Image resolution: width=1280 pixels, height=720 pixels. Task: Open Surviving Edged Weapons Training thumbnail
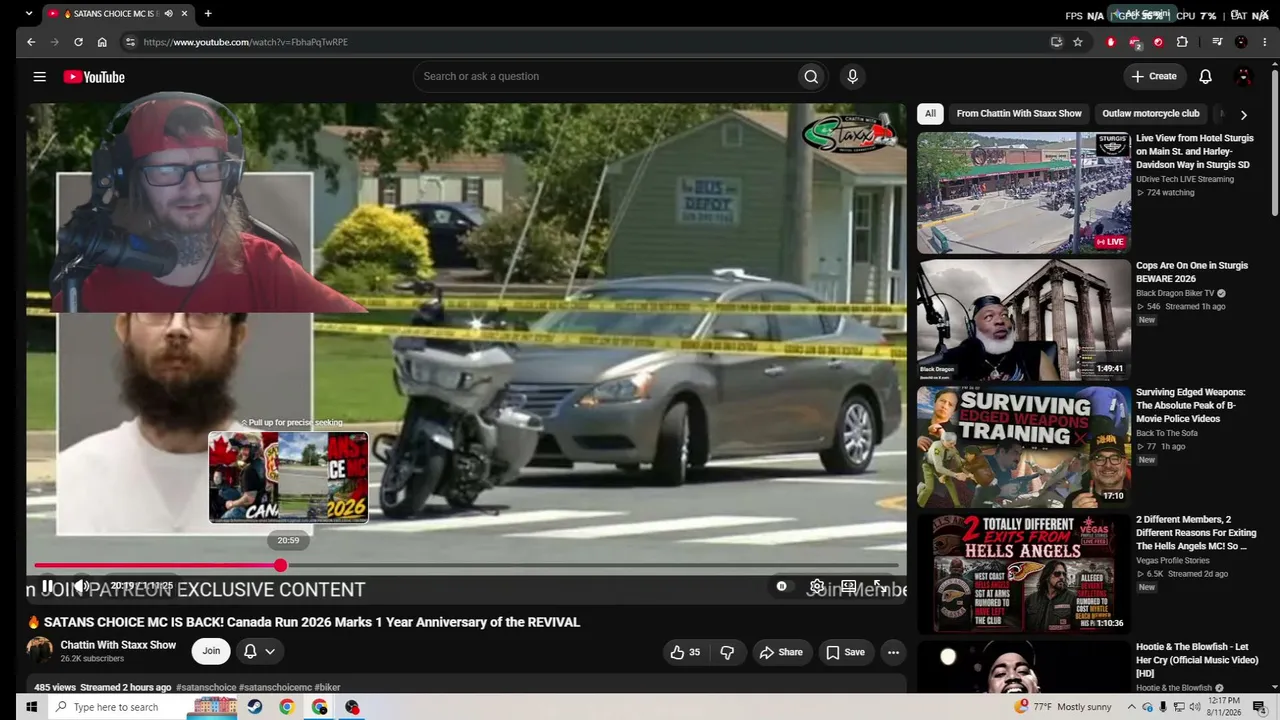[1024, 447]
